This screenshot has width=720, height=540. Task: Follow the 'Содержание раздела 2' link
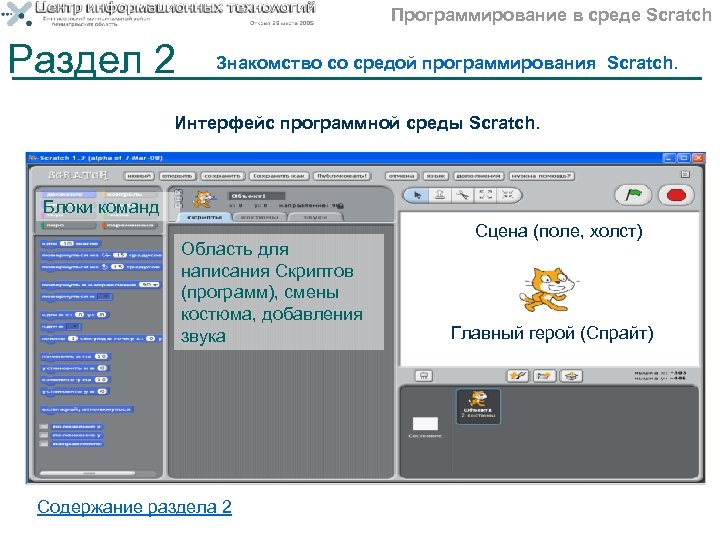click(x=134, y=507)
